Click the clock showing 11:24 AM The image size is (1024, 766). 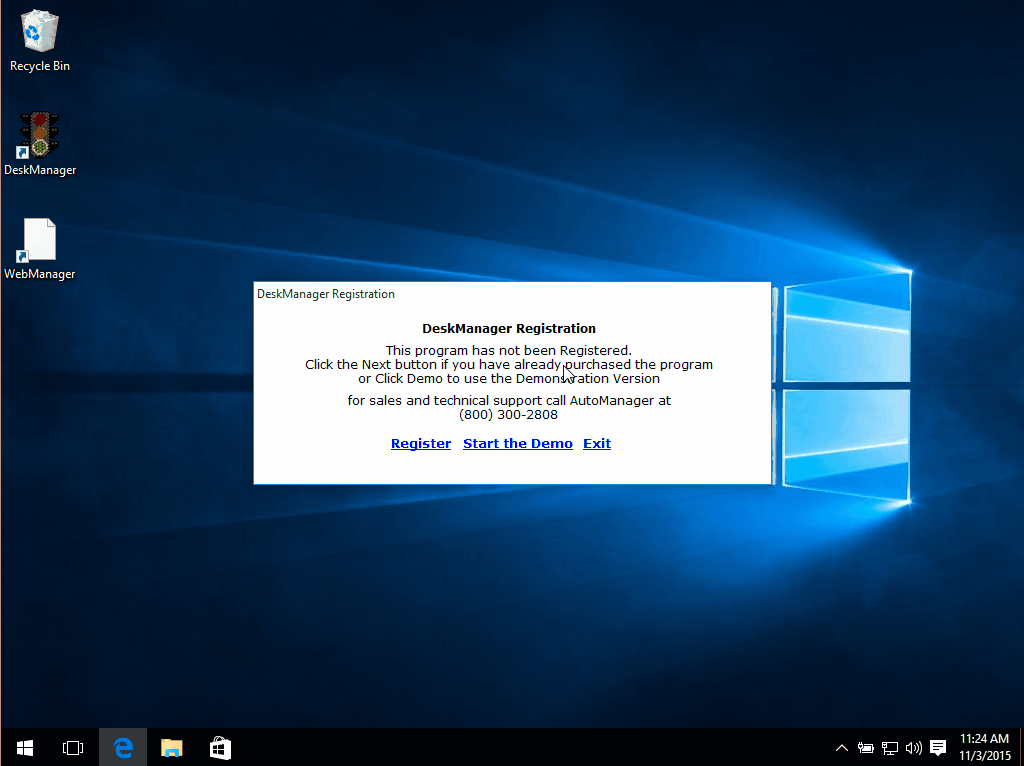983,739
